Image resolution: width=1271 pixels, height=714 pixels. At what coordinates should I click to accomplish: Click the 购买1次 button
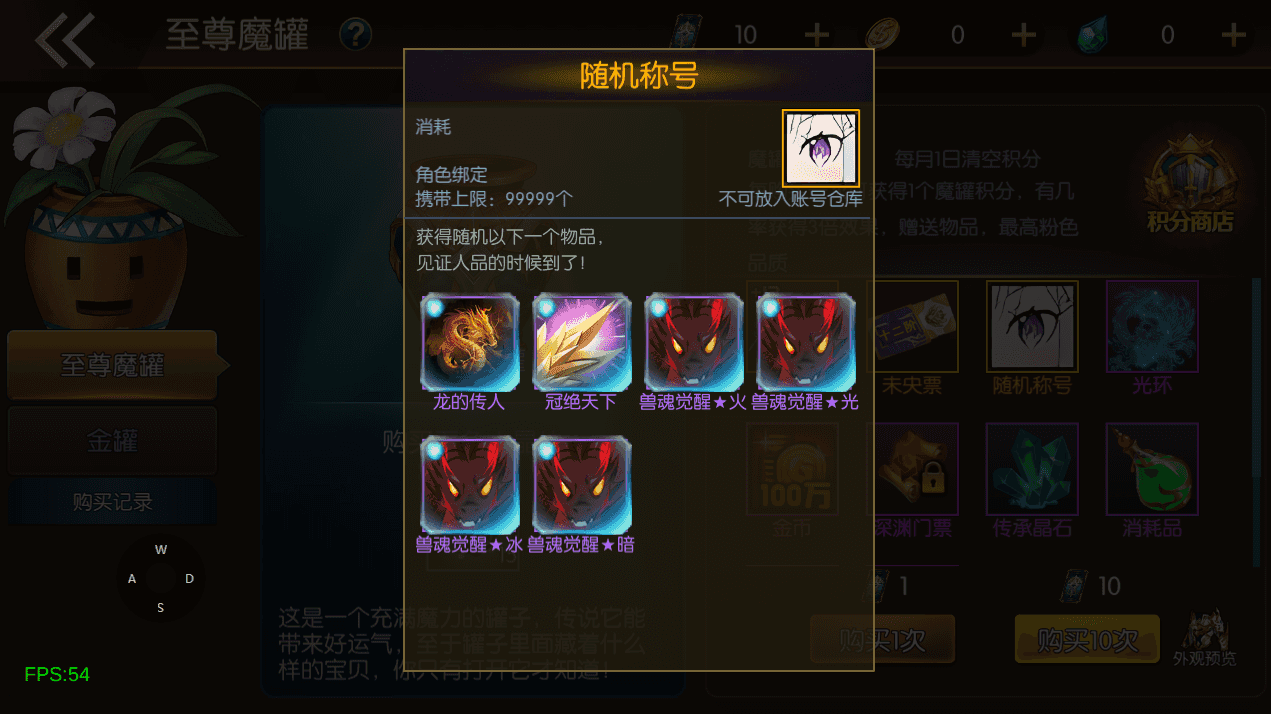click(882, 639)
